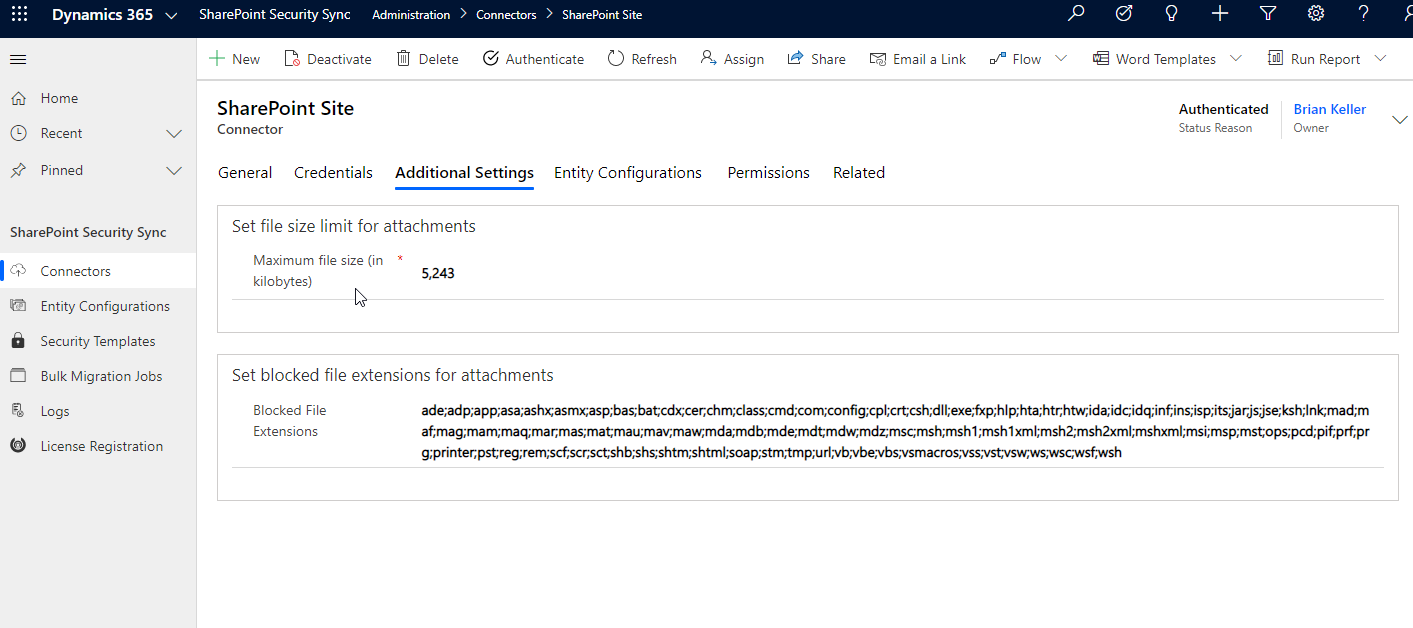Click Share in the command bar
Viewport: 1413px width, 628px height.
(x=817, y=59)
